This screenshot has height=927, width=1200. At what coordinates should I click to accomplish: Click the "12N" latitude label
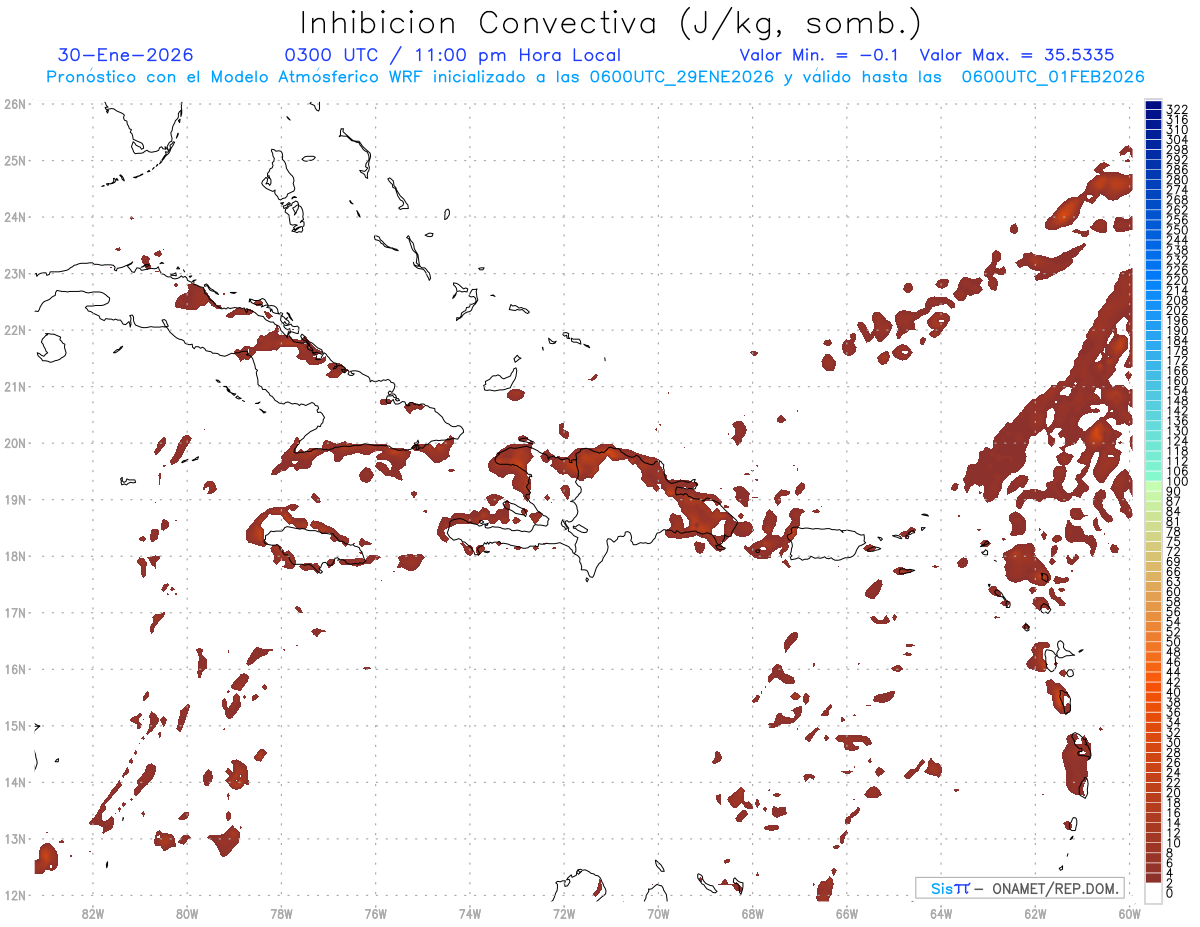click(14, 895)
